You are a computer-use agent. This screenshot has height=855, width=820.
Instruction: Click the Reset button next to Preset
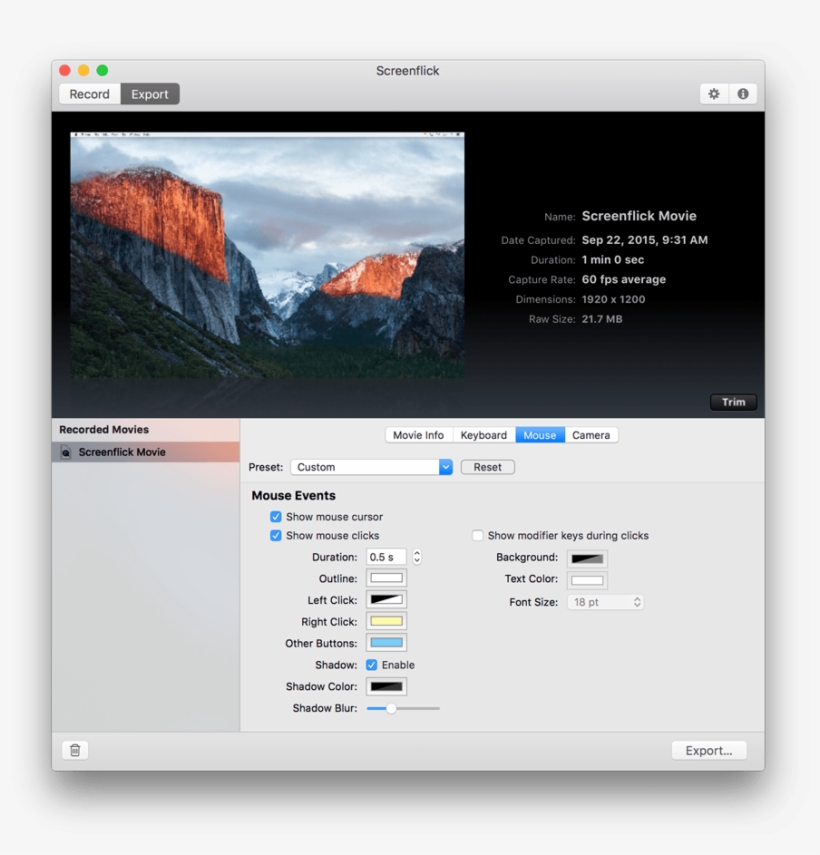[487, 466]
